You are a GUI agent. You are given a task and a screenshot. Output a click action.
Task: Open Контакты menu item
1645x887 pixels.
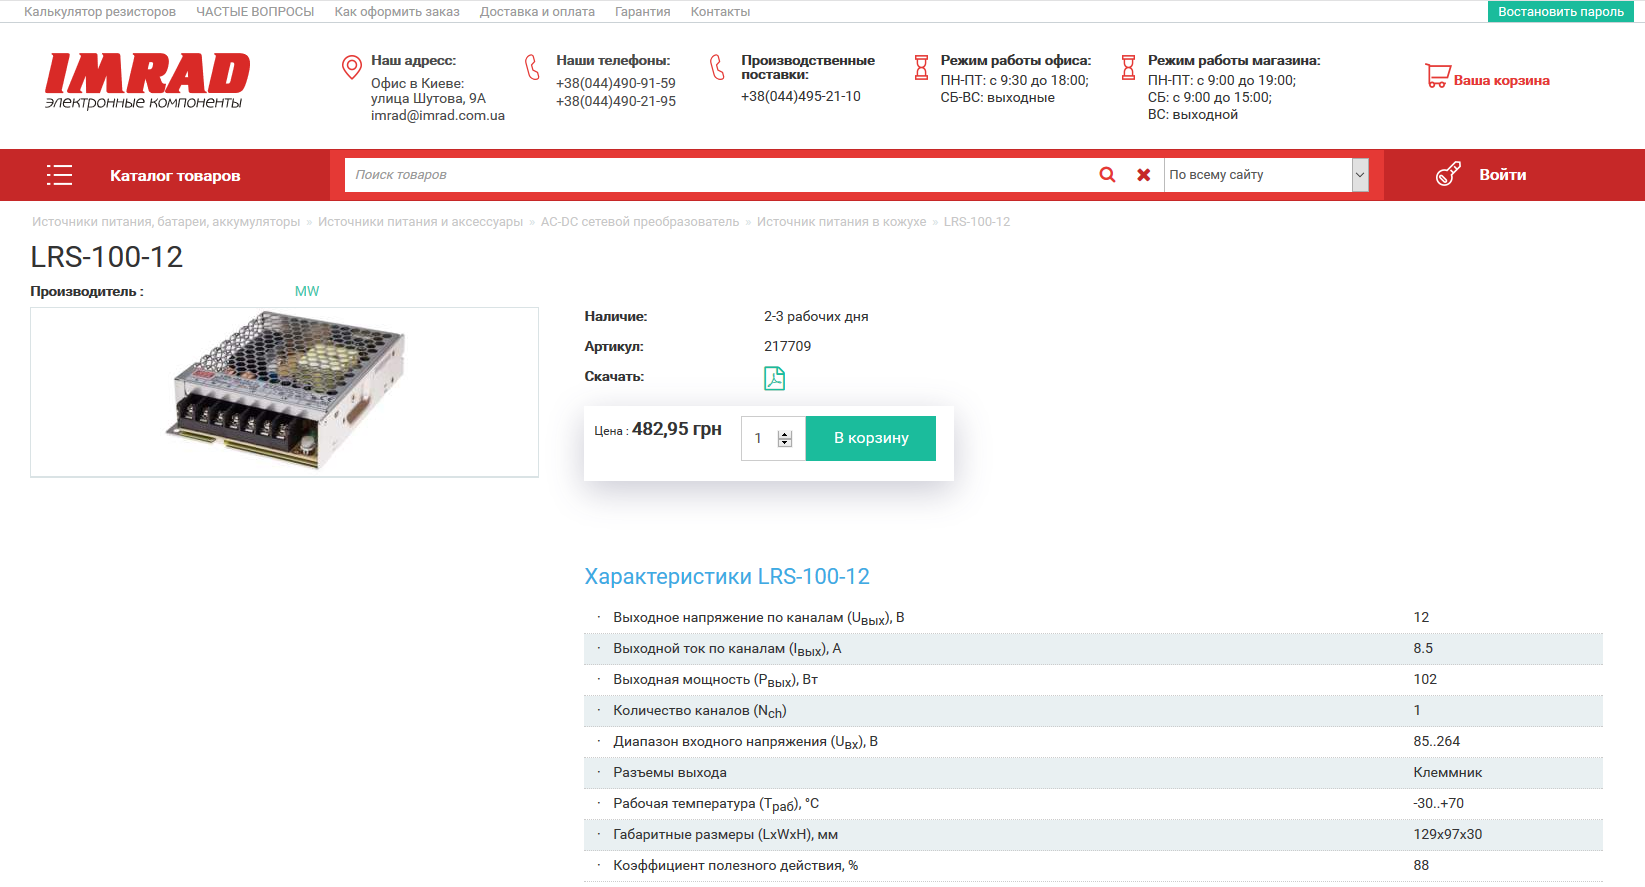[720, 12]
